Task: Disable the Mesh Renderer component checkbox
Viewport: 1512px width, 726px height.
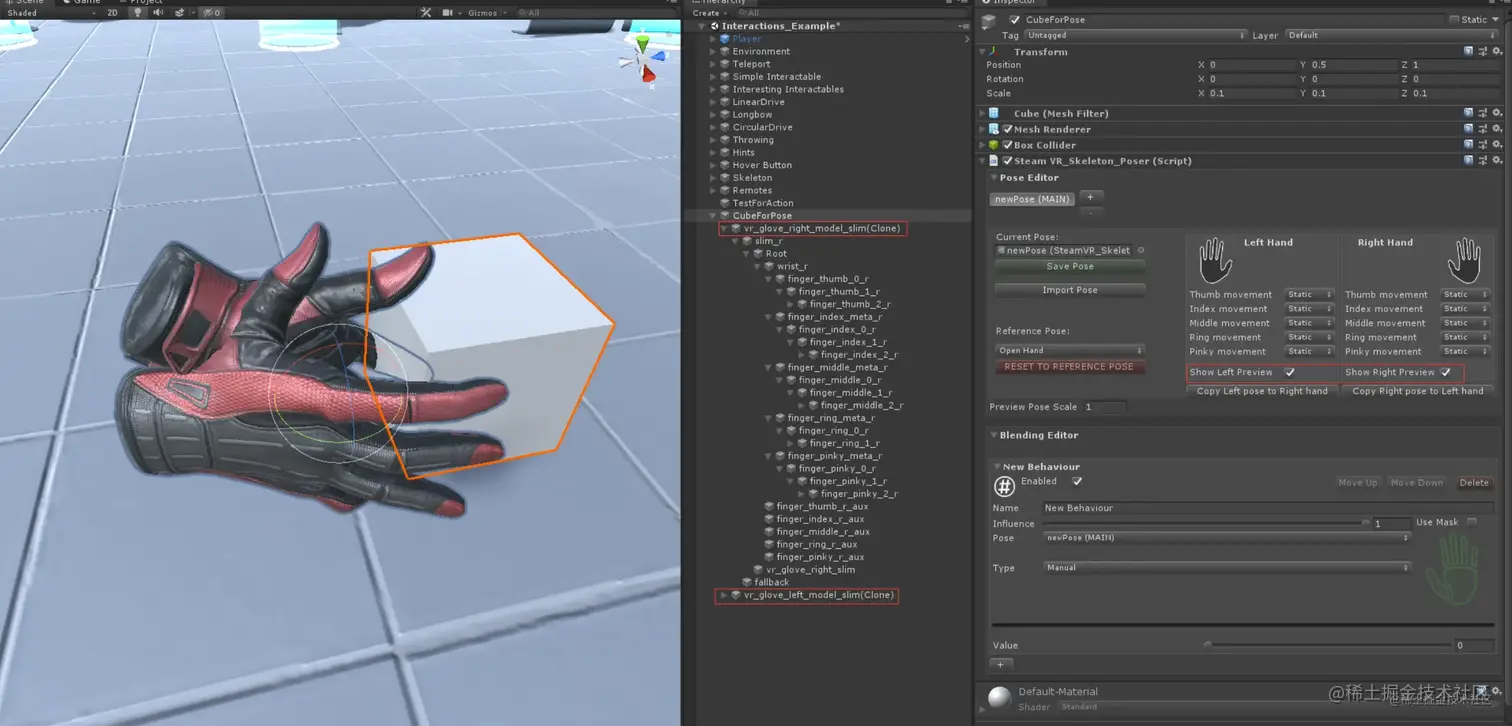Action: pyautogui.click(x=1008, y=129)
